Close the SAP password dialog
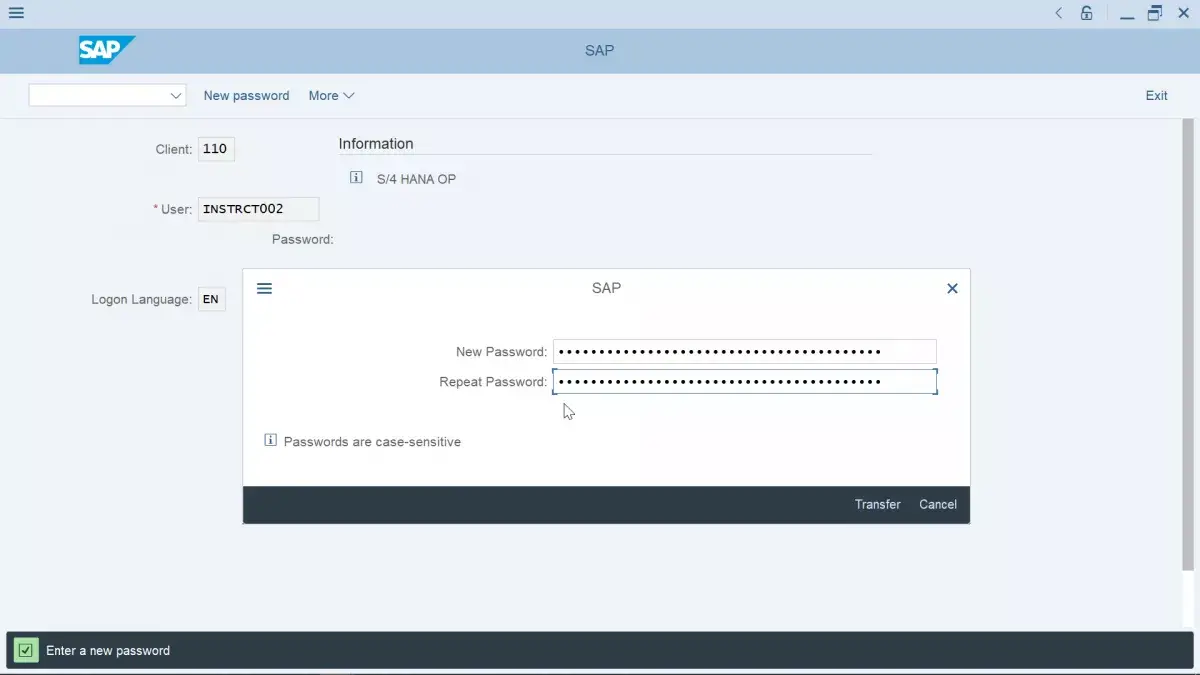The image size is (1200, 675). coord(951,288)
